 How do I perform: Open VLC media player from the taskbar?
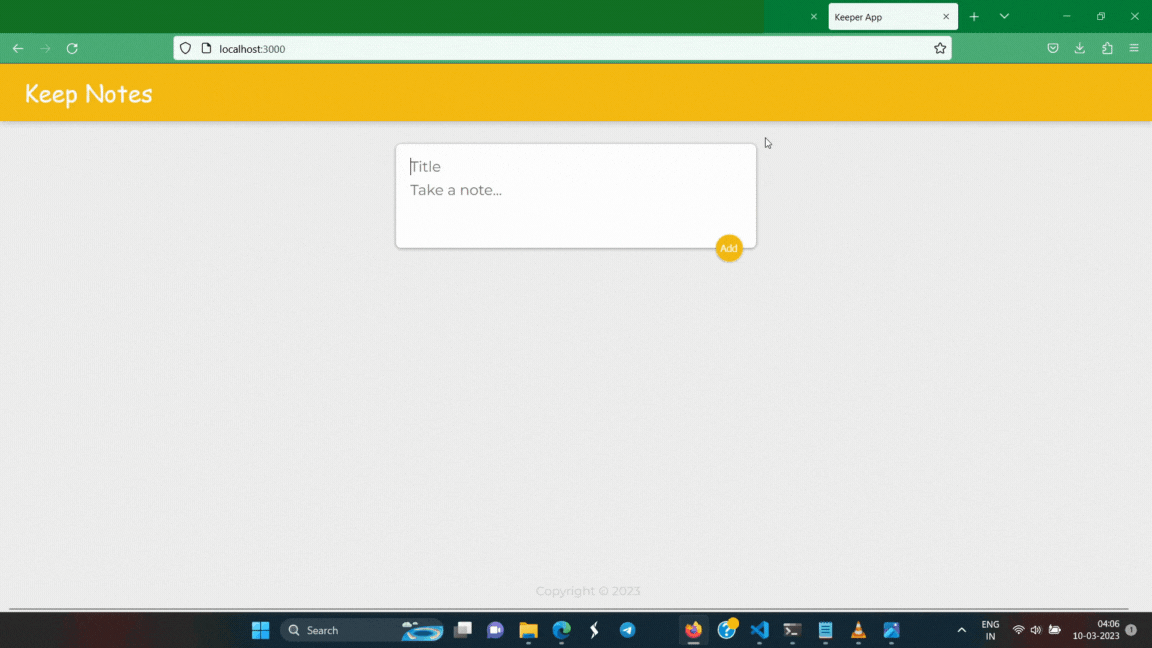858,630
